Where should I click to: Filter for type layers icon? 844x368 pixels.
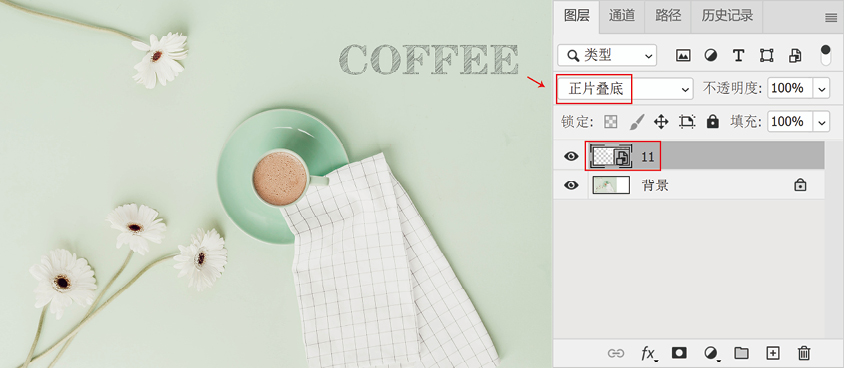(x=738, y=55)
